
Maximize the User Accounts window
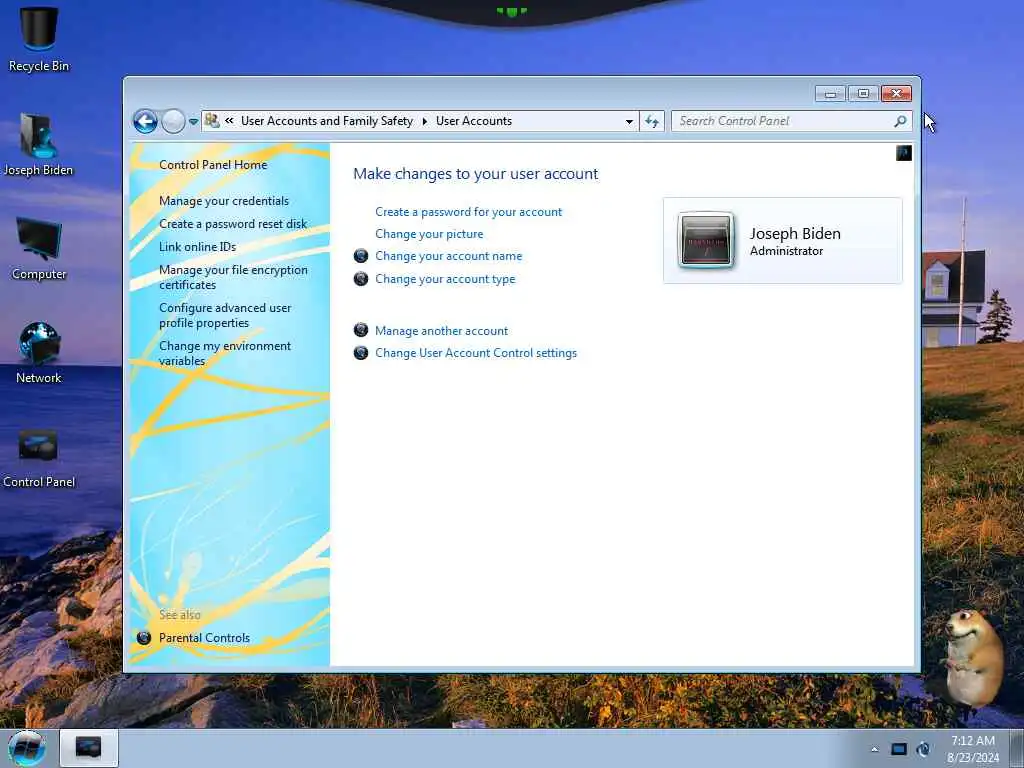863,94
